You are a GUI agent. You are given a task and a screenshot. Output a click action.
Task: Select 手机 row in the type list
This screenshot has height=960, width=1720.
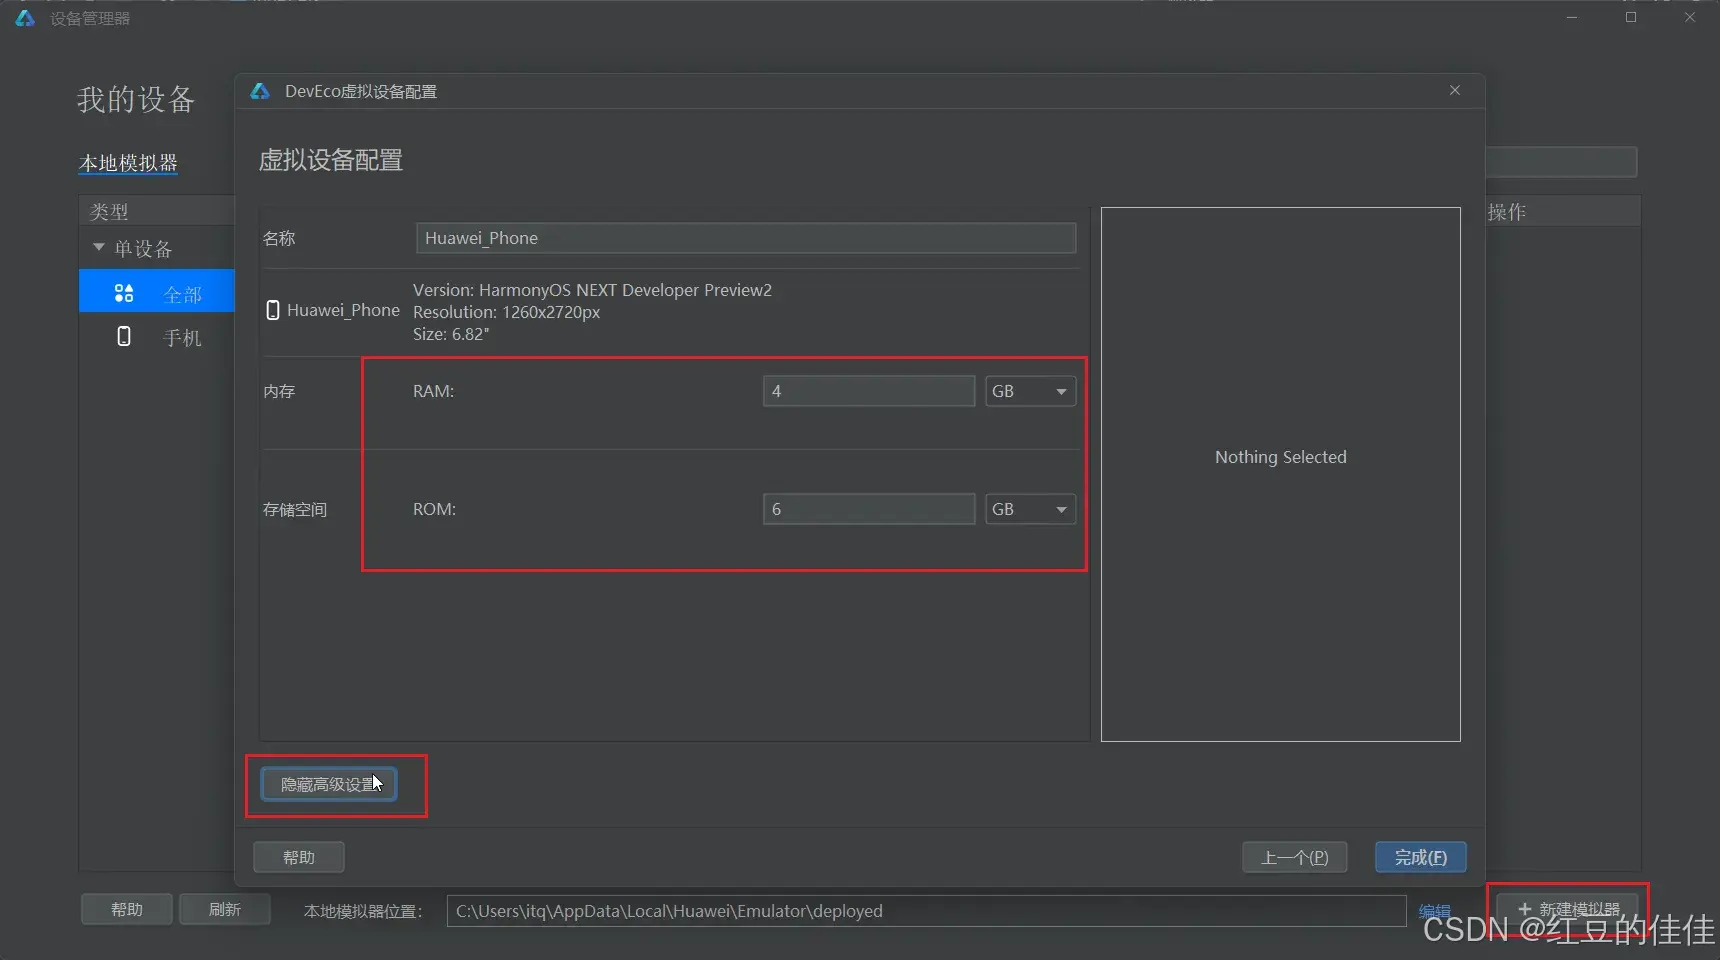tap(157, 337)
